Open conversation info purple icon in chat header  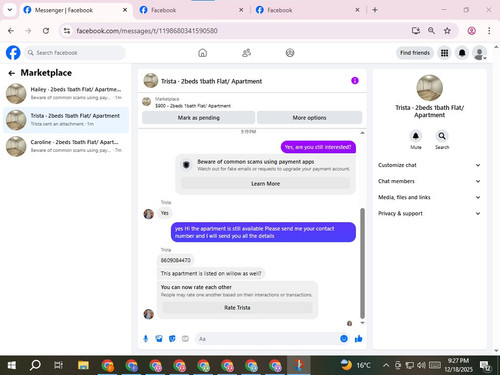coord(355,81)
